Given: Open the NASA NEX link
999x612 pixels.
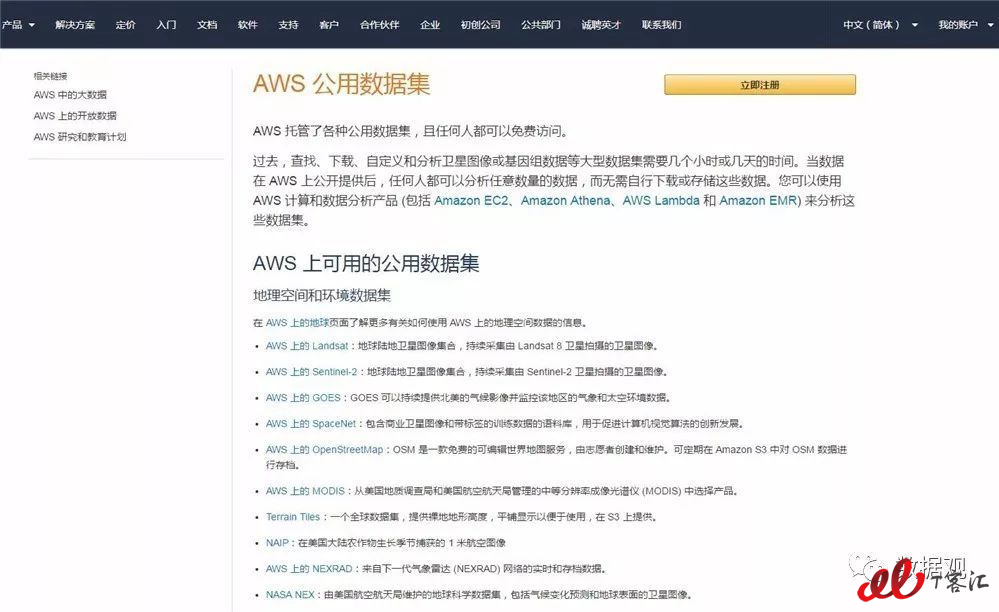Looking at the screenshot, I should (291, 595).
